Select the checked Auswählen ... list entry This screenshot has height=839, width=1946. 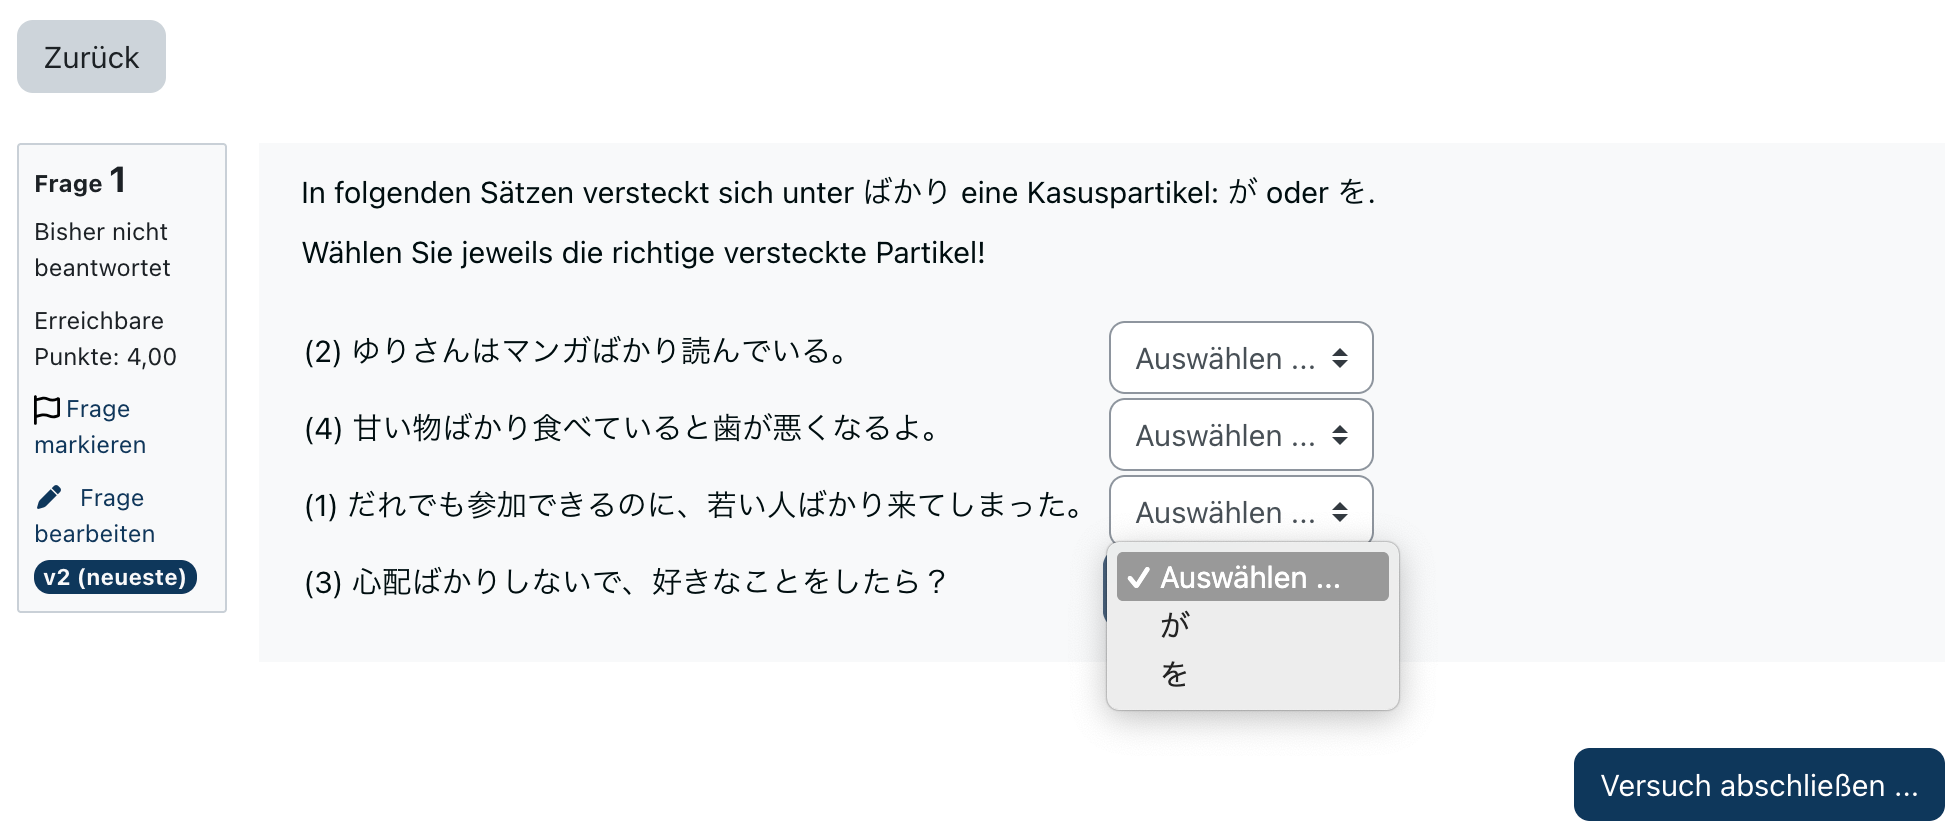coord(1253,577)
